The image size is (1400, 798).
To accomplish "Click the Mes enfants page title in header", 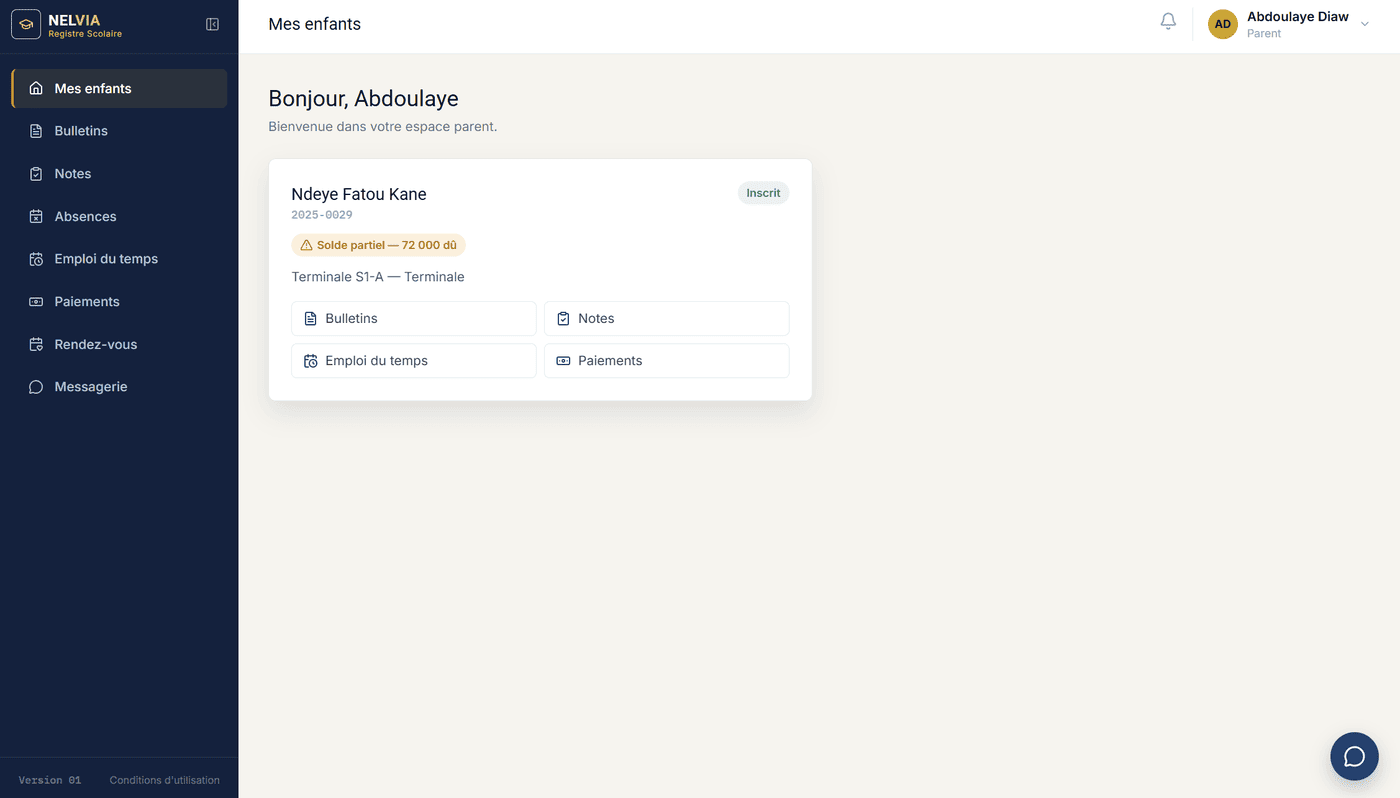I will pos(315,24).
